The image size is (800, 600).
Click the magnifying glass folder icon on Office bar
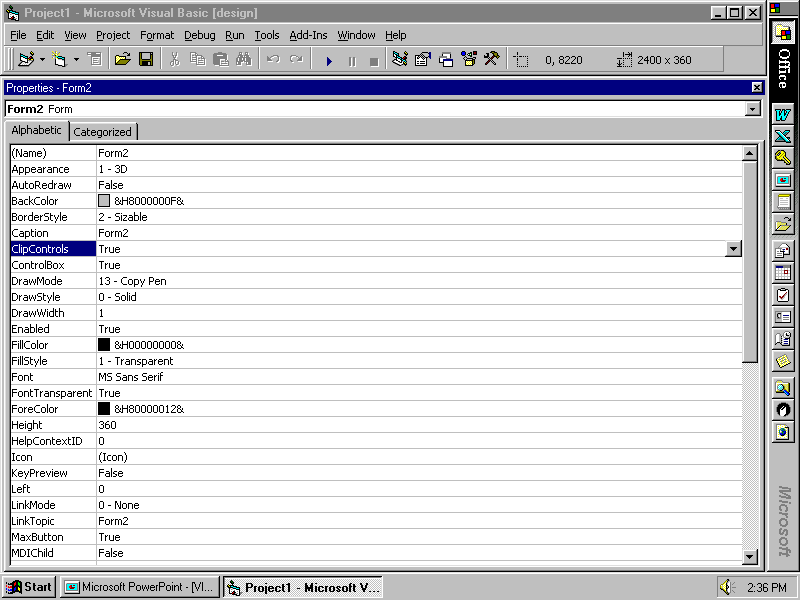tap(783, 388)
